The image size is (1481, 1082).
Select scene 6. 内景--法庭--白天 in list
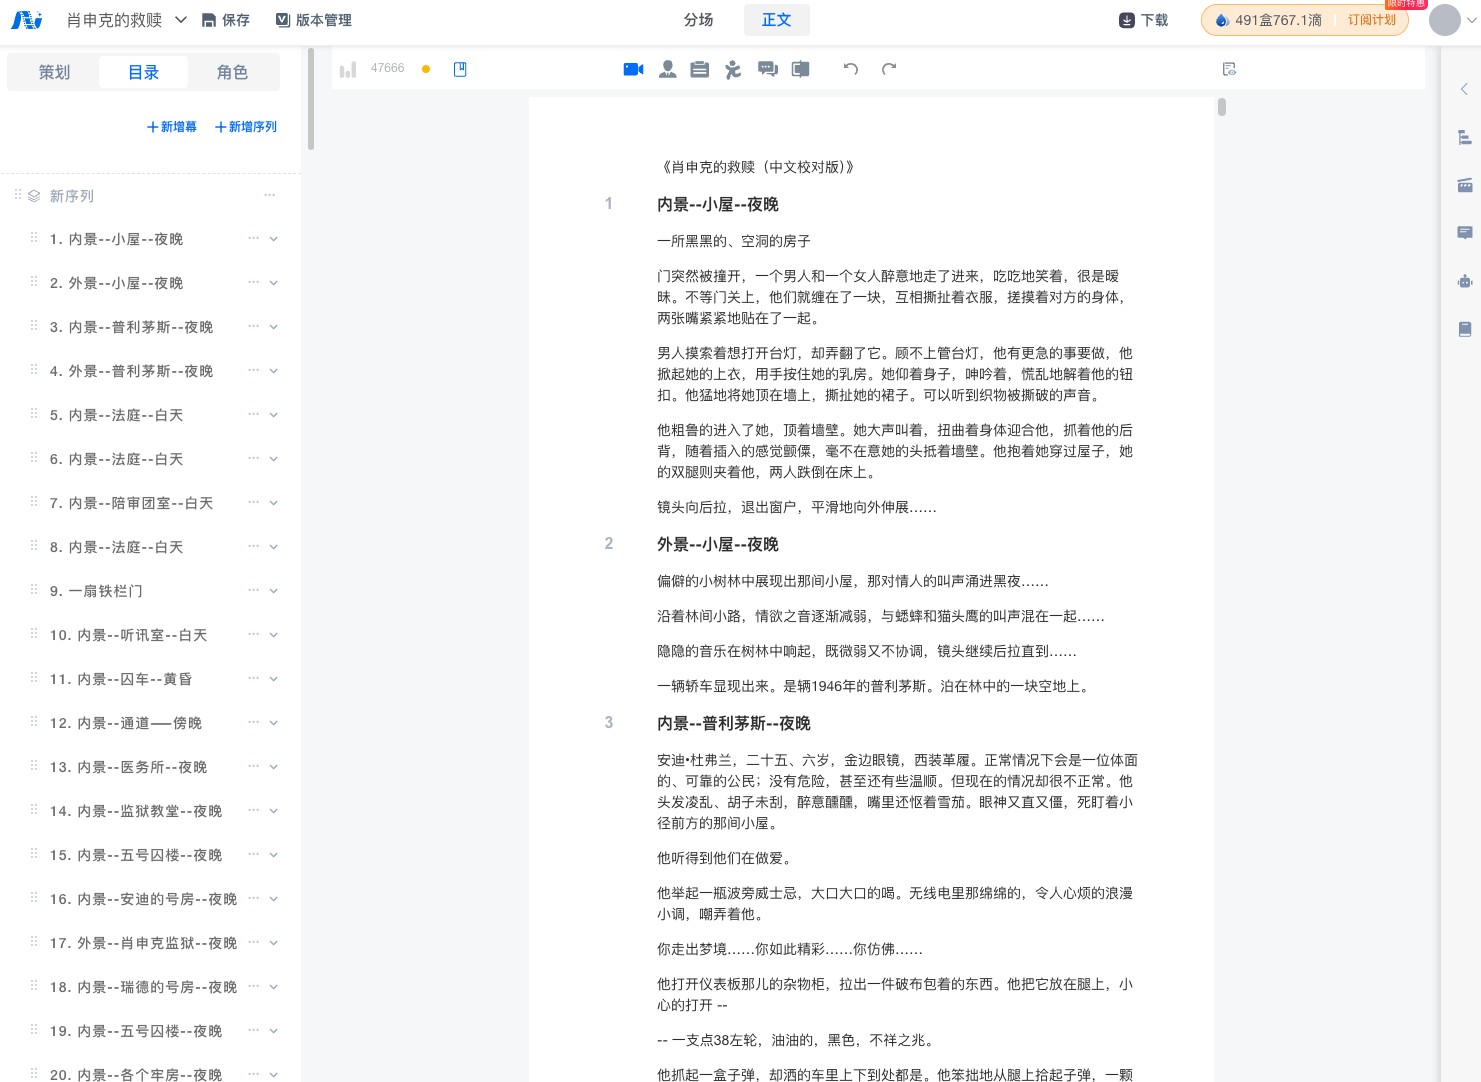116,459
